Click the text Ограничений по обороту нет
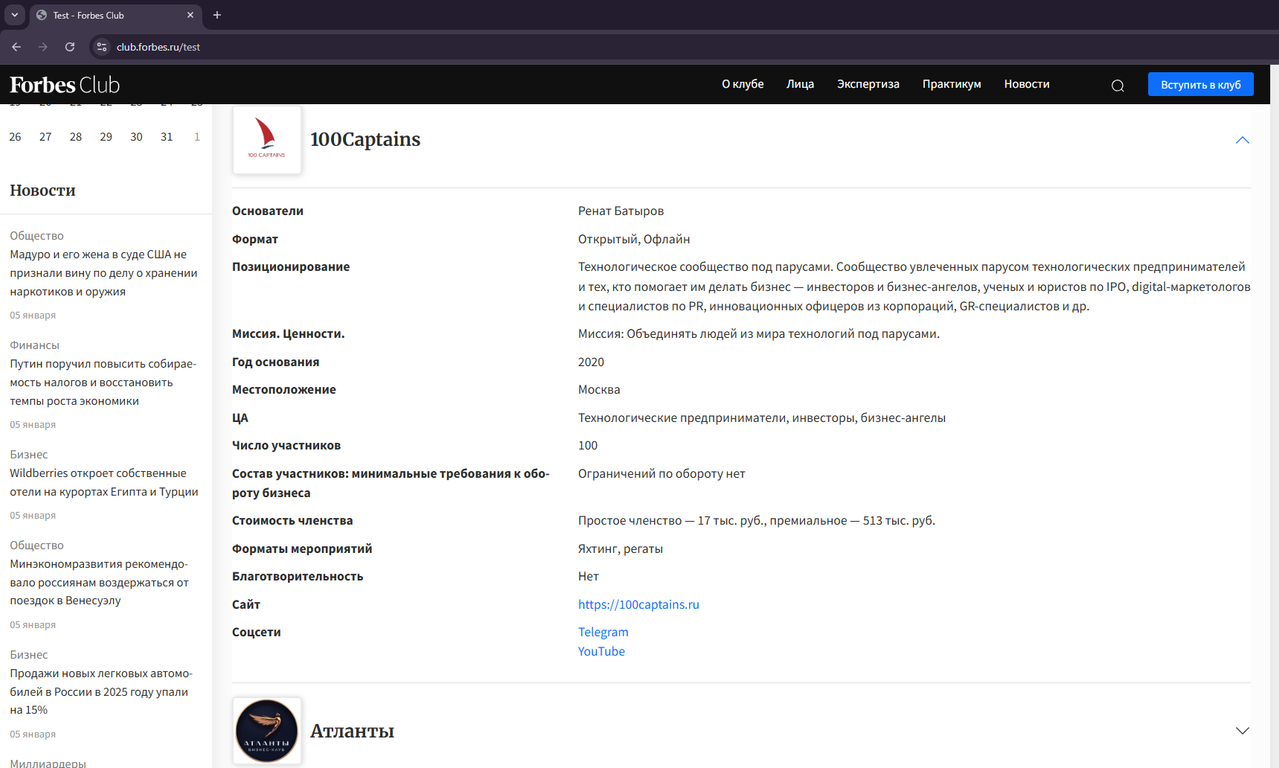The height and width of the screenshot is (768, 1279). pyautogui.click(x=662, y=474)
